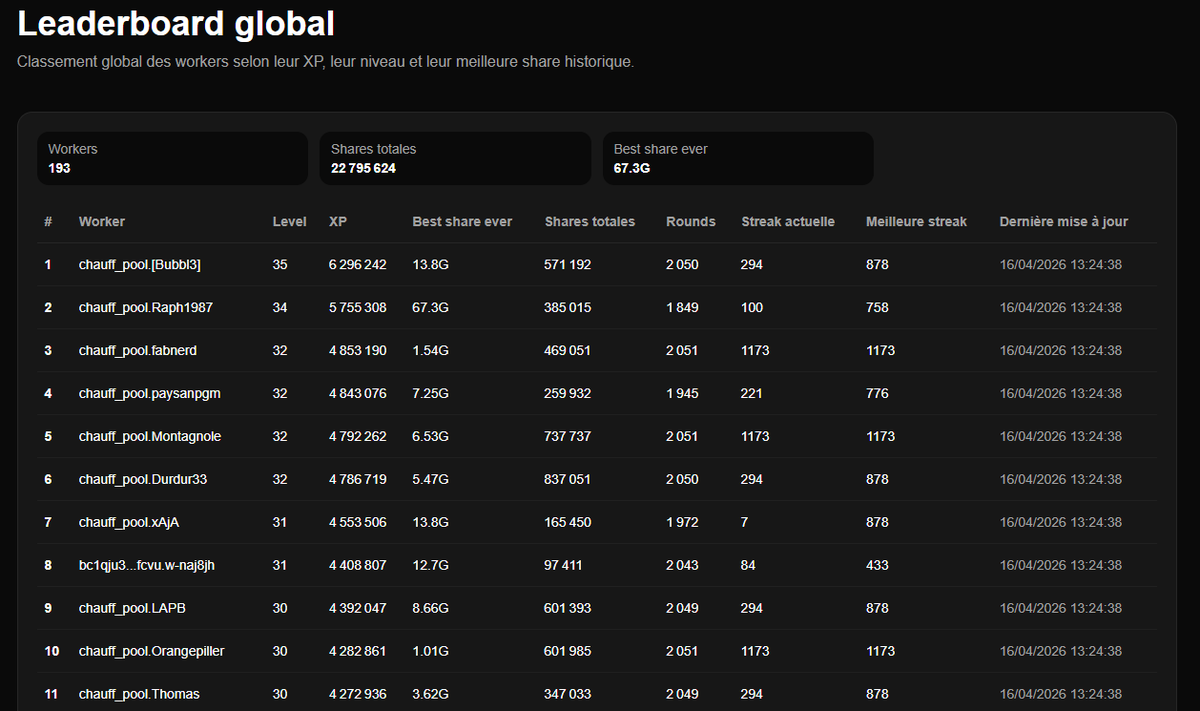Viewport: 1200px width, 711px height.
Task: Select worker chauff_pool.fabnerd
Action: coord(137,351)
